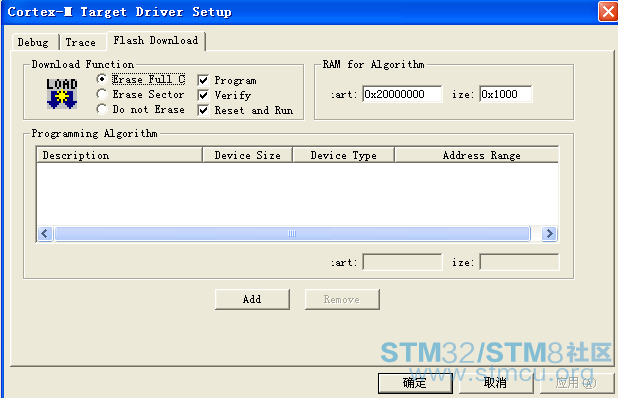Click the disabled Remove button
Viewport: 618px width, 398px height.
tap(342, 299)
